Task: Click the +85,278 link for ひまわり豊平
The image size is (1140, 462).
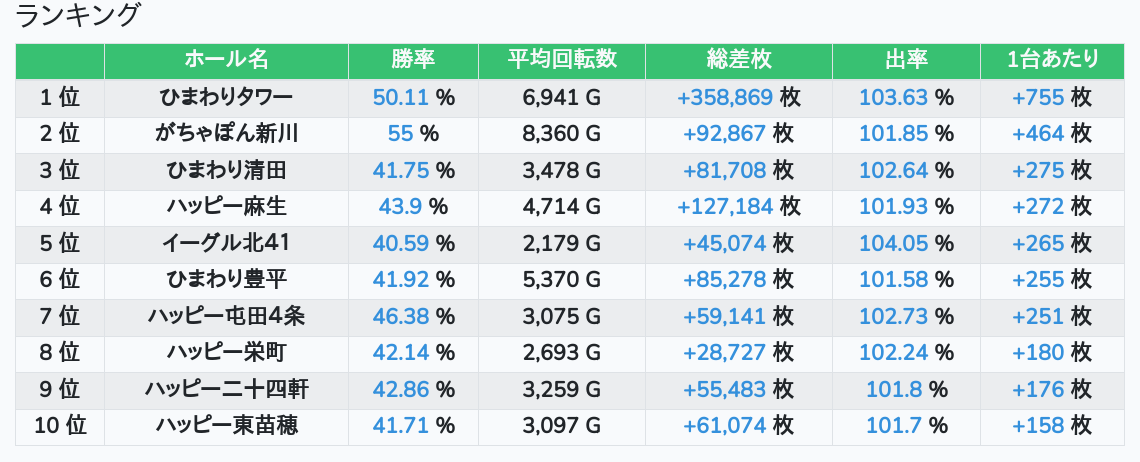Action: pos(724,281)
